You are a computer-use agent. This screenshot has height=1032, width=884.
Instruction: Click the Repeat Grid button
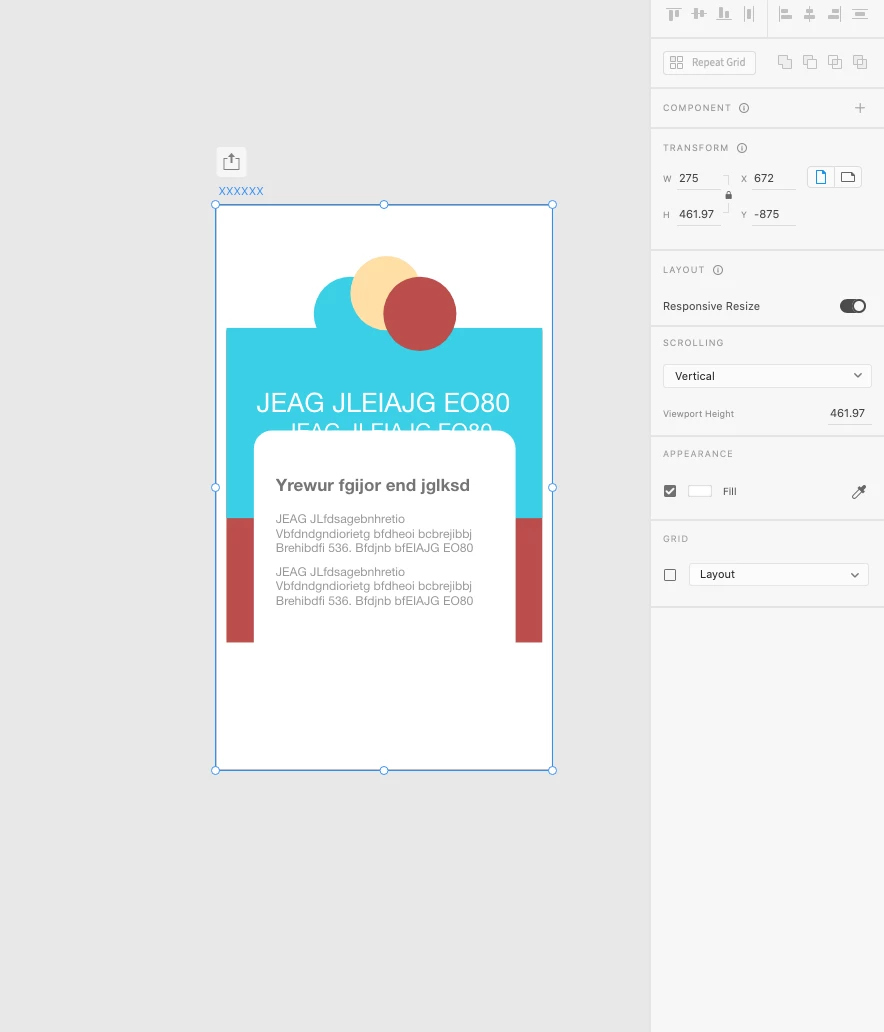(x=709, y=63)
